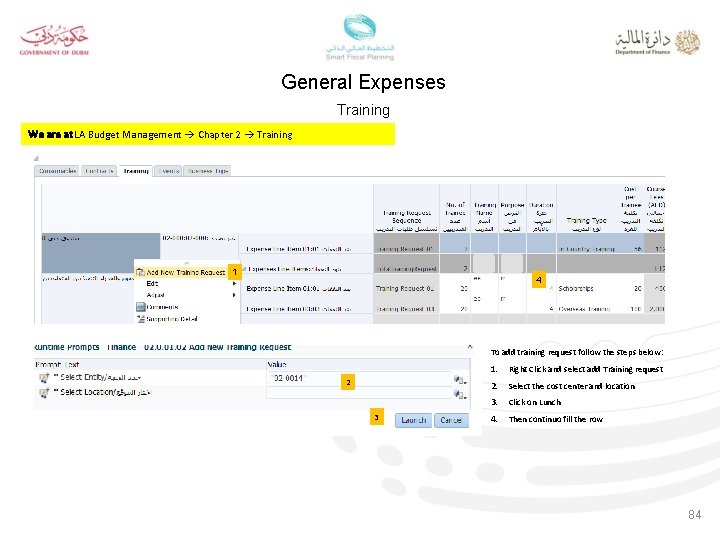720x540 pixels.
Task: Open the Consumables tab
Action: pos(57,171)
